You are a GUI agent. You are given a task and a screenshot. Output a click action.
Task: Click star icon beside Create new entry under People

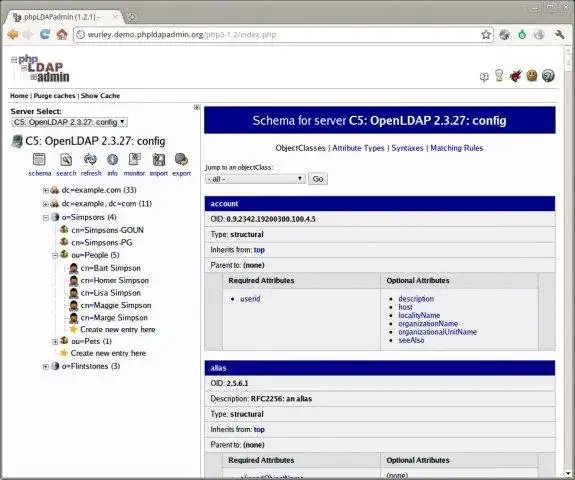73,329
